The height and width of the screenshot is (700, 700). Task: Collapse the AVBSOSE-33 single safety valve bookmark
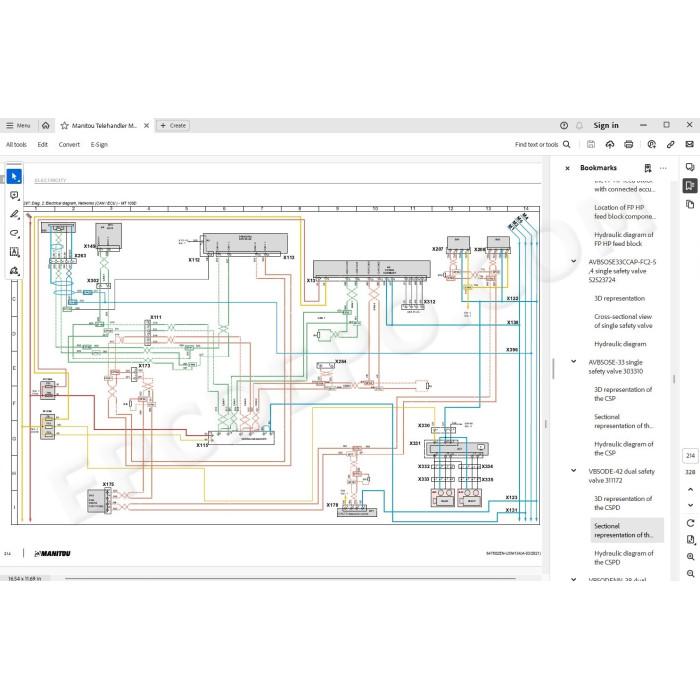pos(574,362)
